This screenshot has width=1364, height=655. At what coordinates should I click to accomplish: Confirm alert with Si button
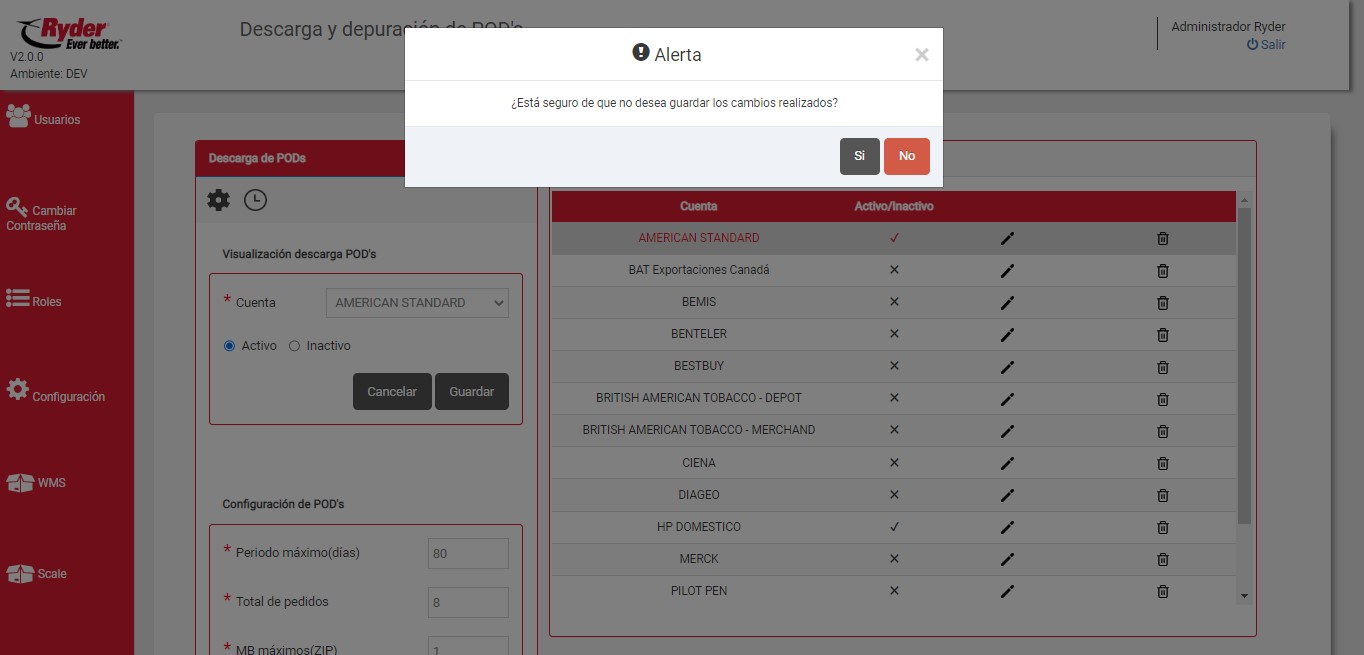pyautogui.click(x=859, y=156)
